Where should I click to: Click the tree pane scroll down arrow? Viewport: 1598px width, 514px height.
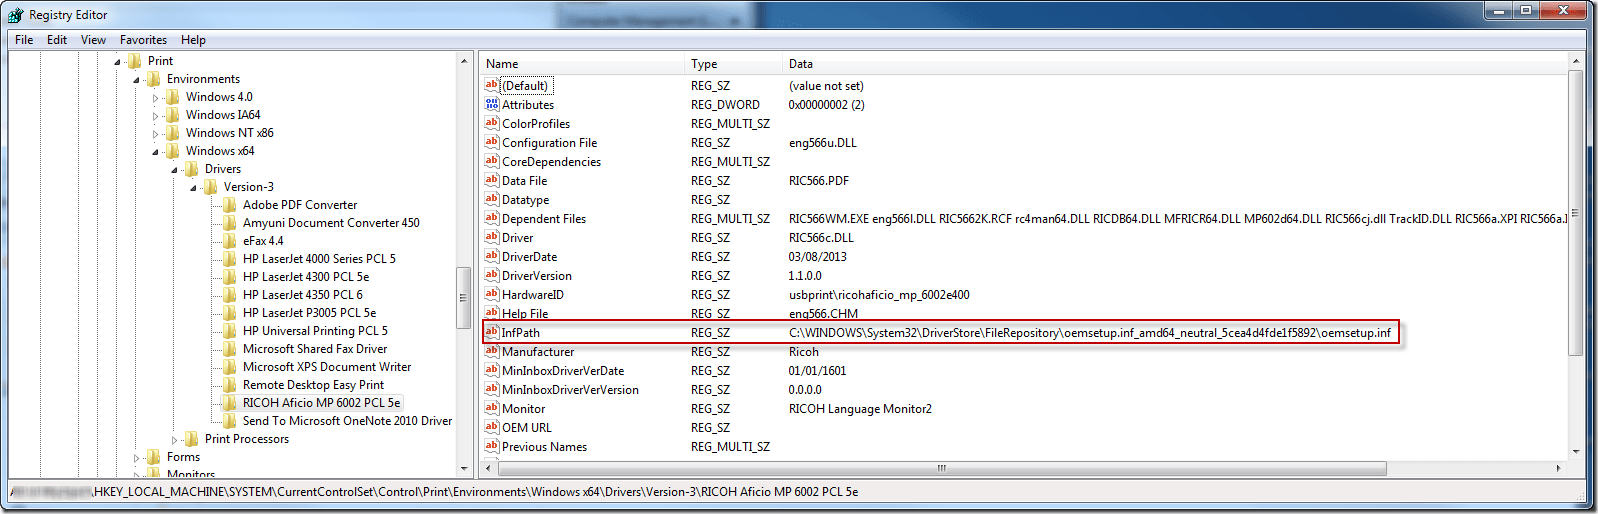click(x=464, y=468)
